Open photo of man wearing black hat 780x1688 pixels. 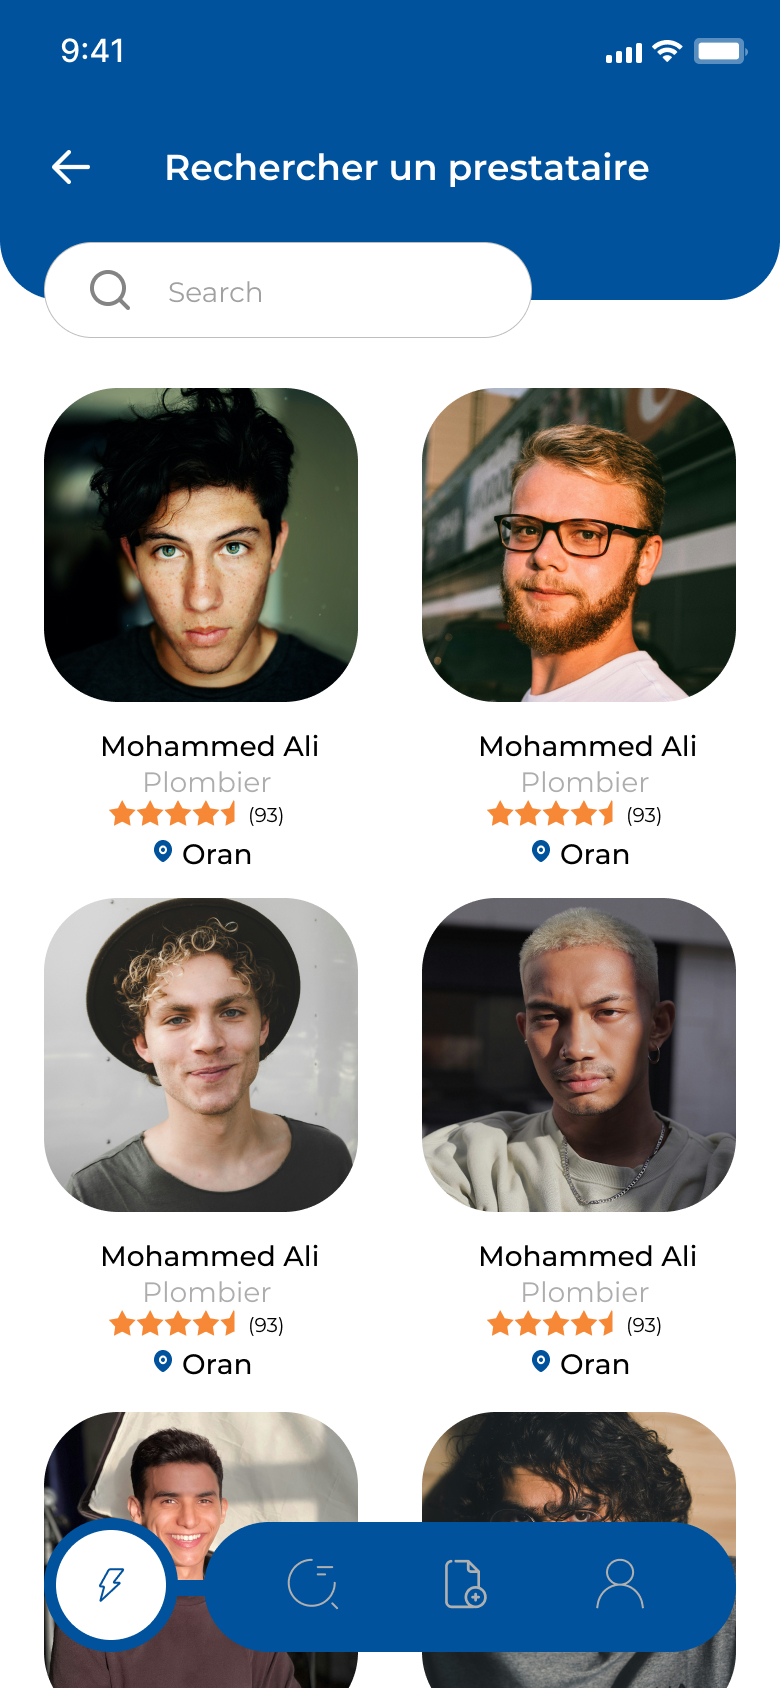(x=201, y=1055)
